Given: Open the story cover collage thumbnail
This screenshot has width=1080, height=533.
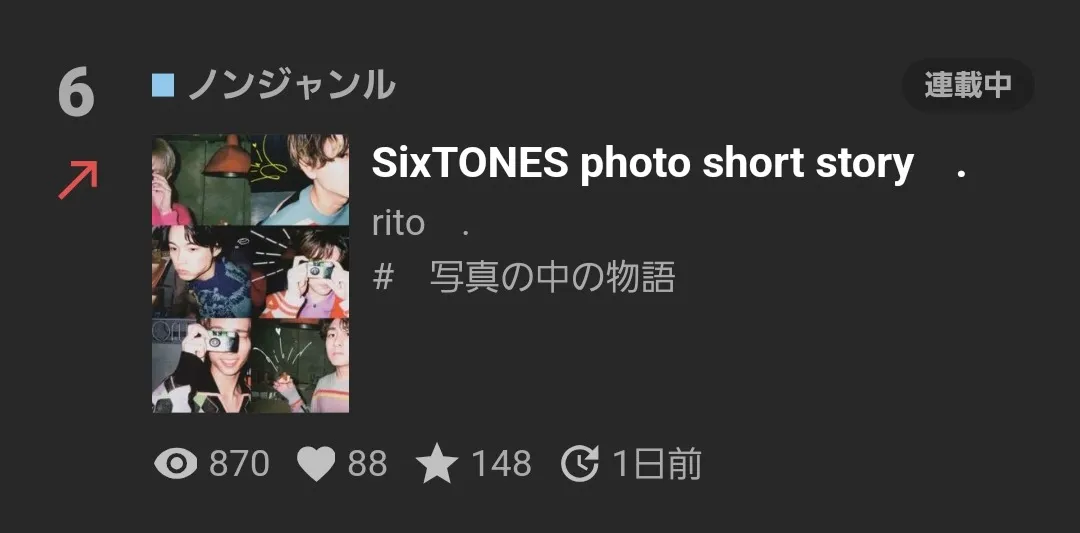Looking at the screenshot, I should [x=250, y=273].
